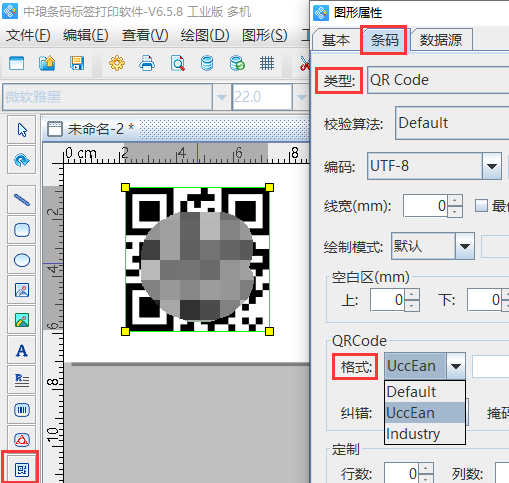Click the database settings icon
The height and width of the screenshot is (483, 509).
tap(207, 63)
